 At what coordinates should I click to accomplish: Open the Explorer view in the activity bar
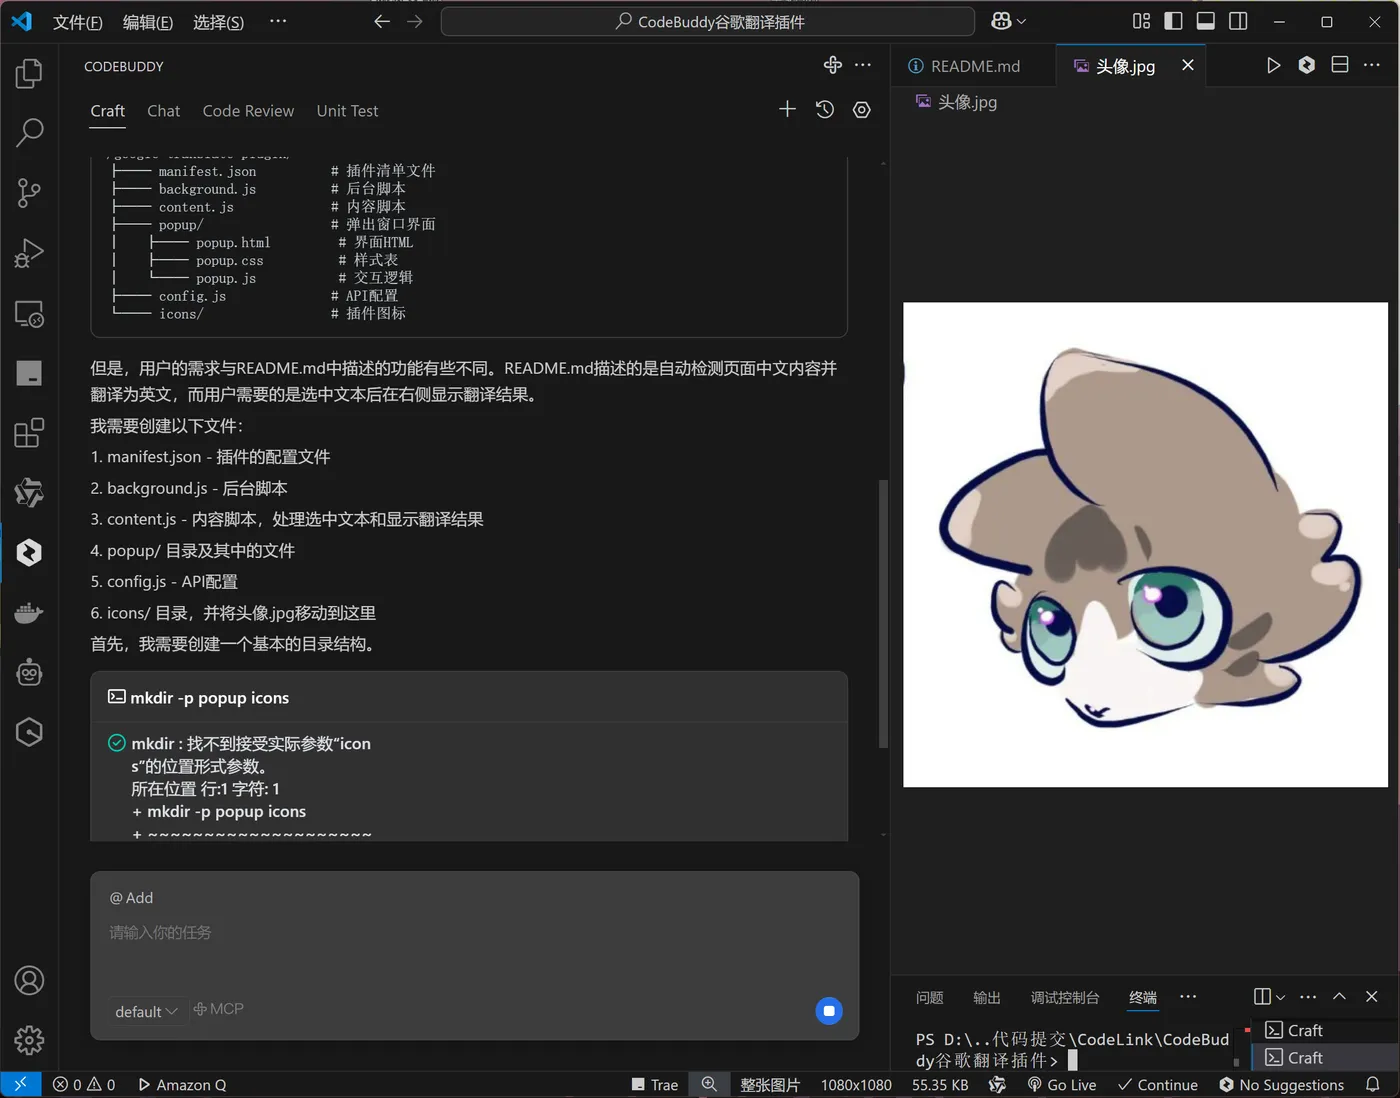point(30,73)
